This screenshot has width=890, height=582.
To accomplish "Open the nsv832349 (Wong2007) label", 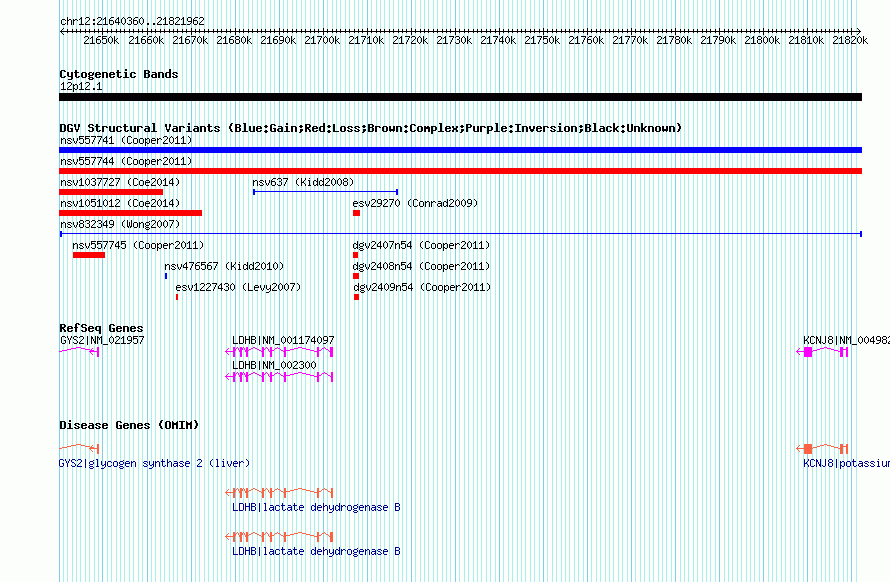I will (x=120, y=224).
